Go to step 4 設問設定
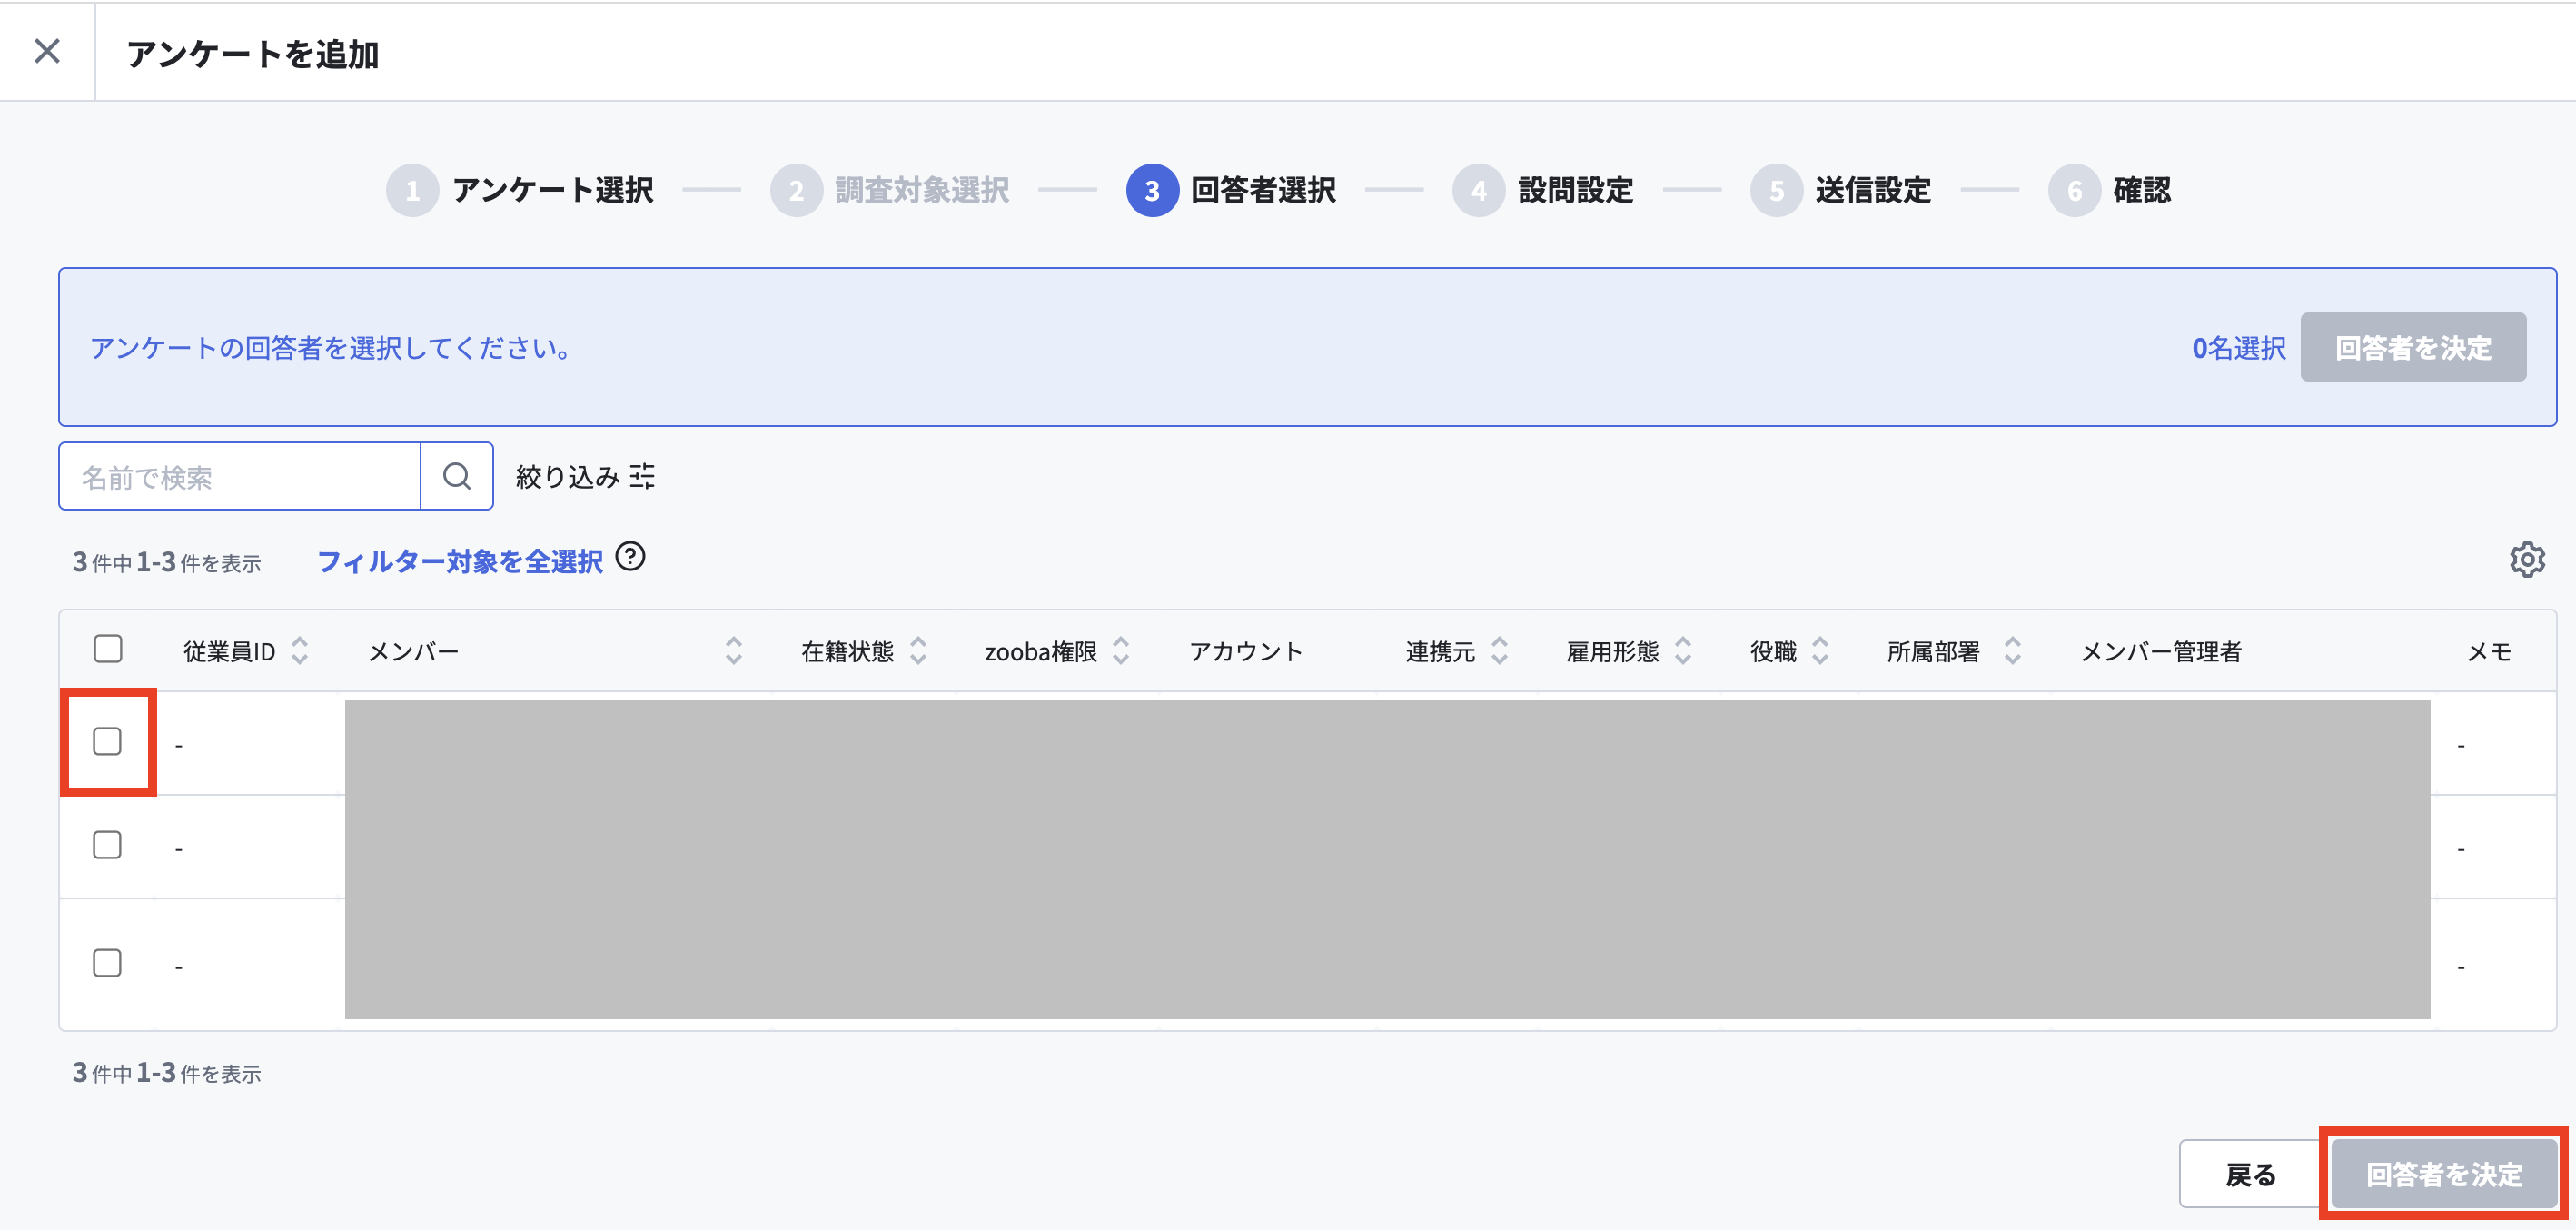 click(x=1543, y=190)
